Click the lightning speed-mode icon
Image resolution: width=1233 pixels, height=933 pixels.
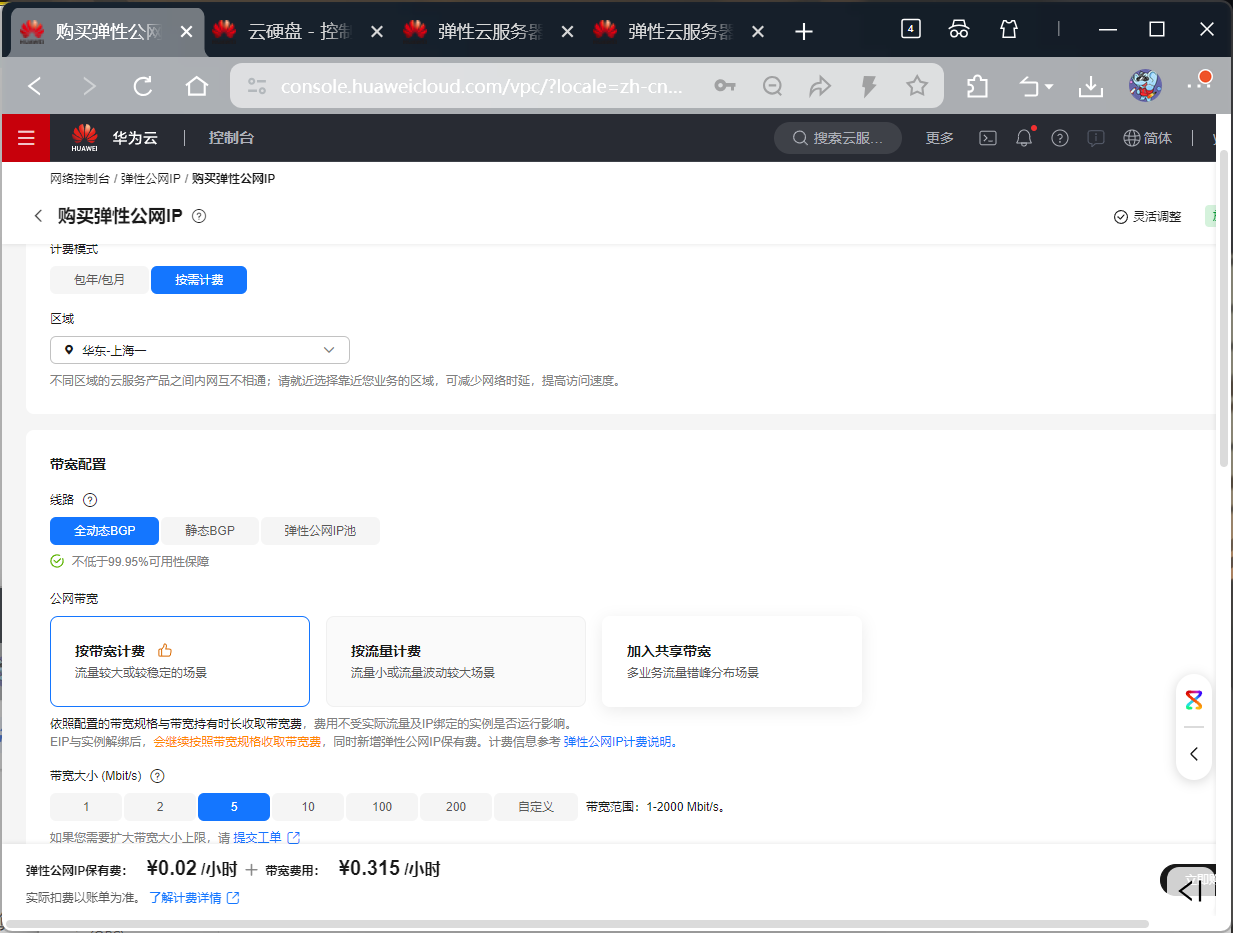point(869,87)
